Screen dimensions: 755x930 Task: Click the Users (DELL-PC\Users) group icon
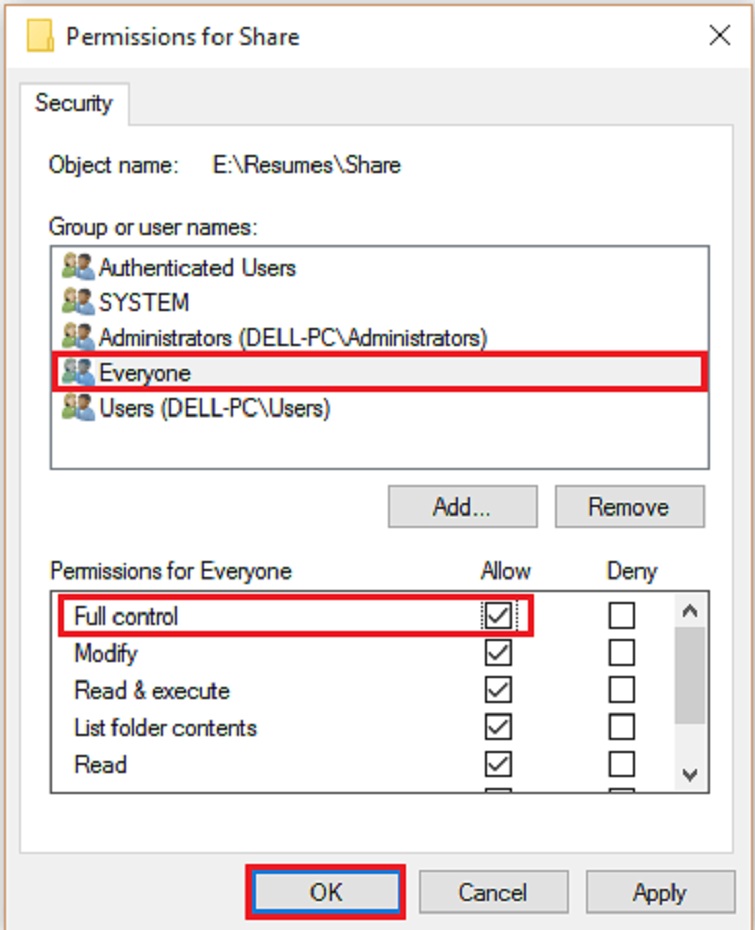coord(78,407)
